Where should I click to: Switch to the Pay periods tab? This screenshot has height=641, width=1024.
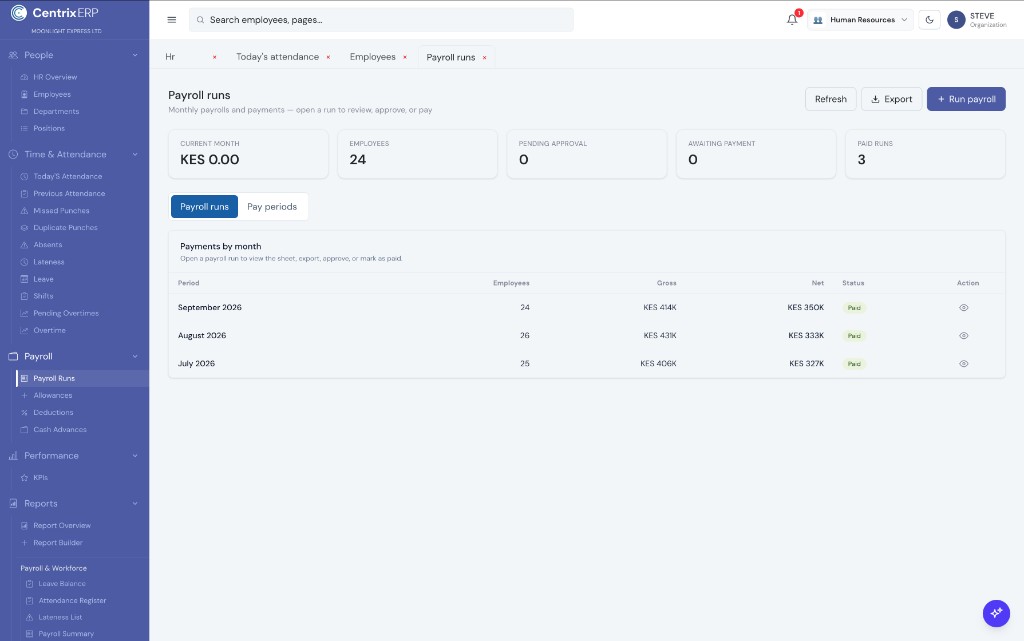[x=272, y=207]
